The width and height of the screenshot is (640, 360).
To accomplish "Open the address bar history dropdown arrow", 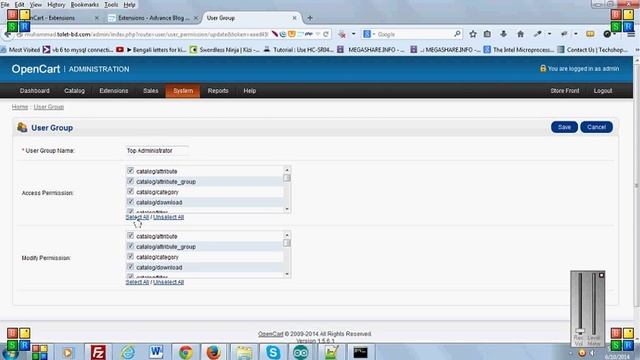I will coord(318,34).
